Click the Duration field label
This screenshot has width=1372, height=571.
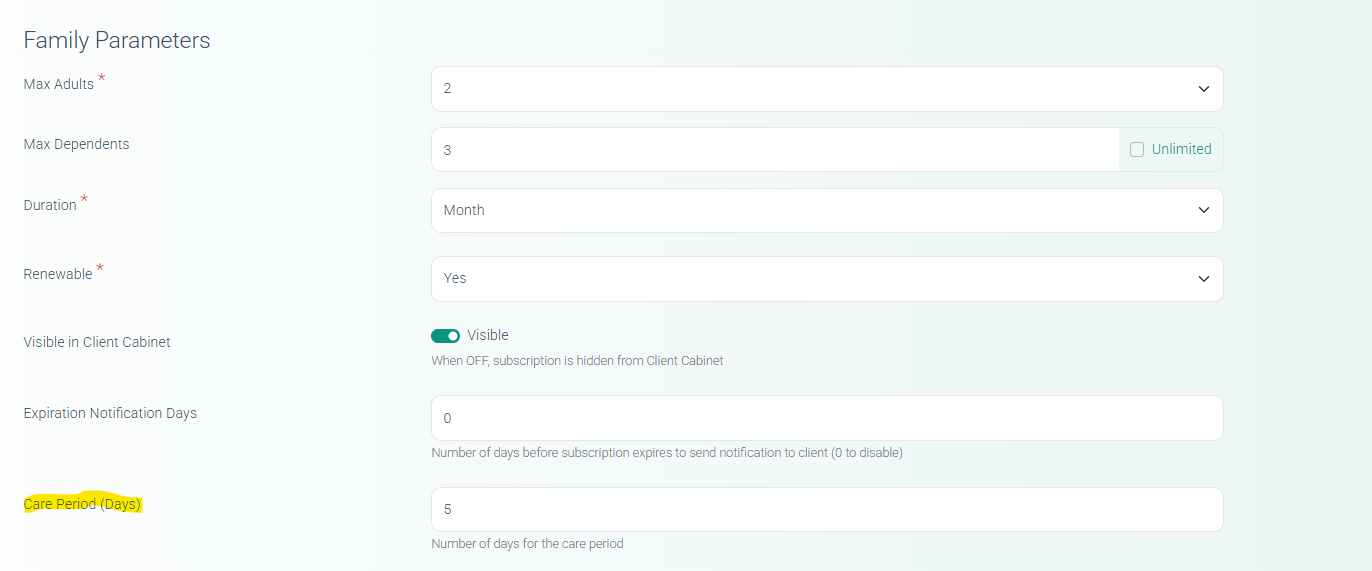(50, 205)
